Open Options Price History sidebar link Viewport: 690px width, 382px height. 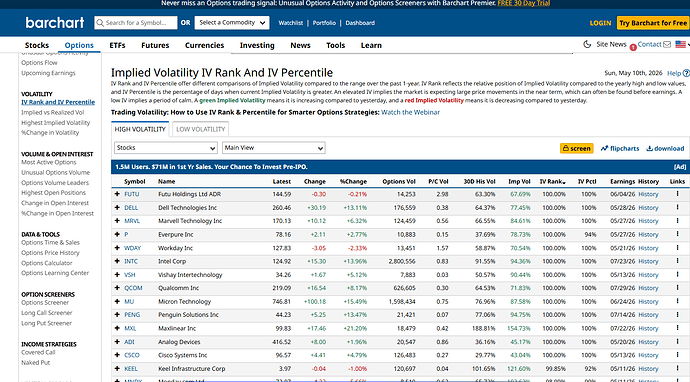pos(51,253)
